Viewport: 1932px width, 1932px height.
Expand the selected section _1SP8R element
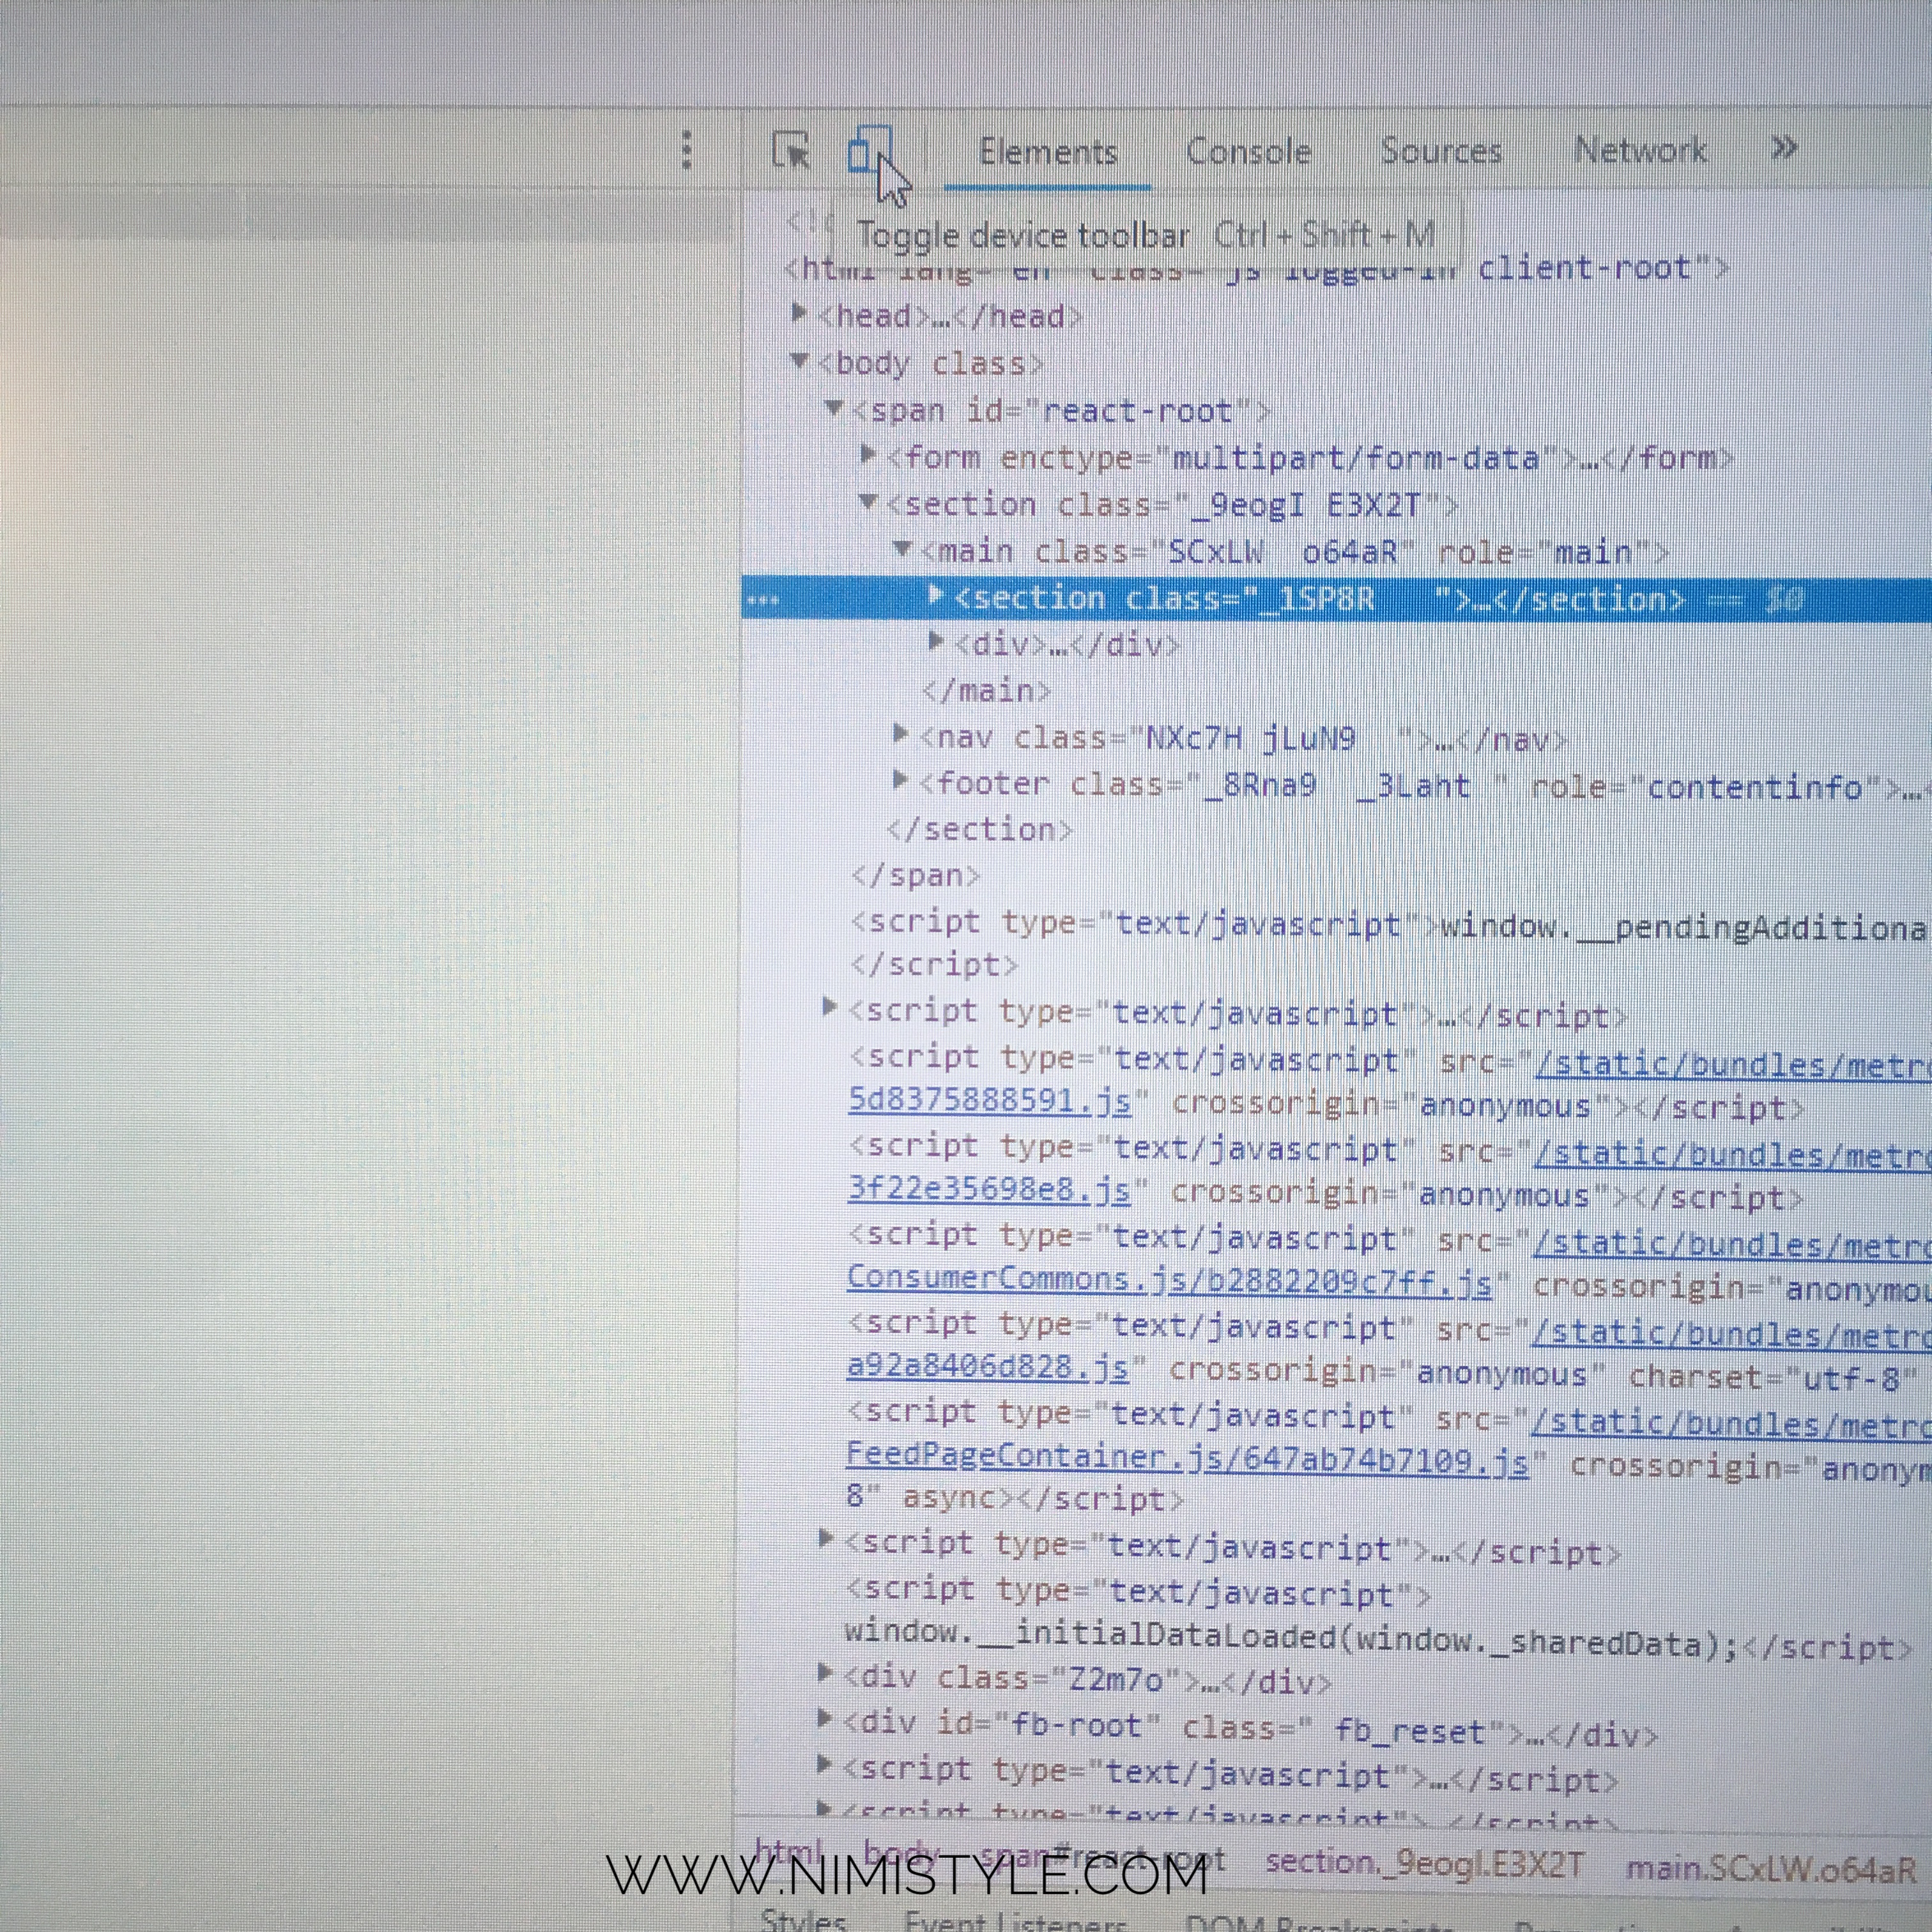[936, 595]
